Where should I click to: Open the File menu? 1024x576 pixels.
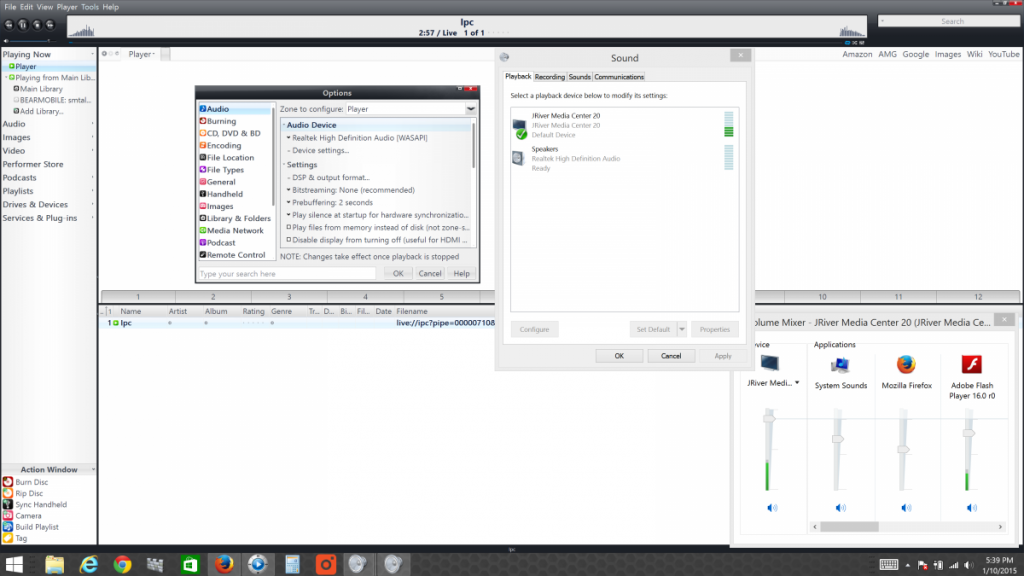tap(10, 7)
